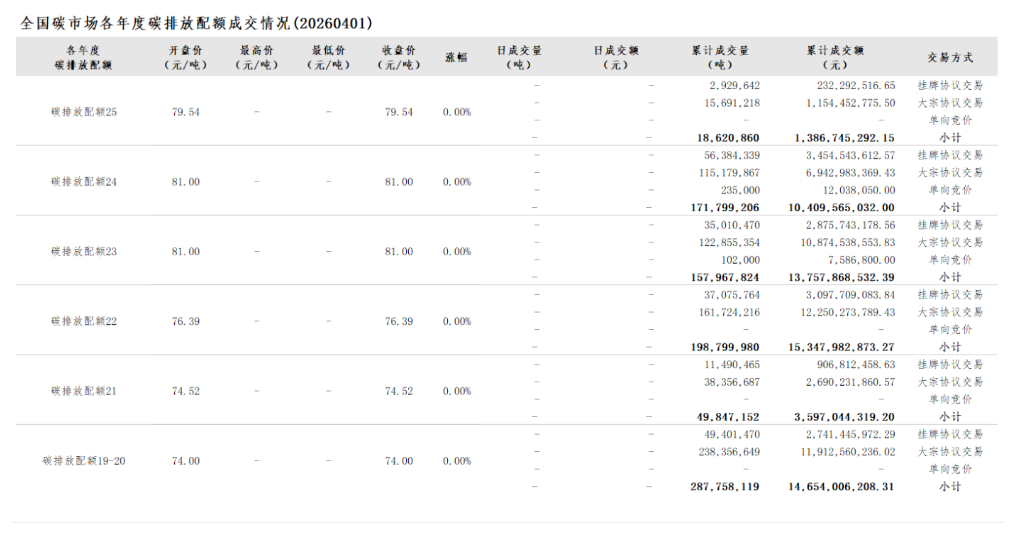Click the cumulative volume 287,758,119
Screen dimensions: 1024x535
point(724,487)
